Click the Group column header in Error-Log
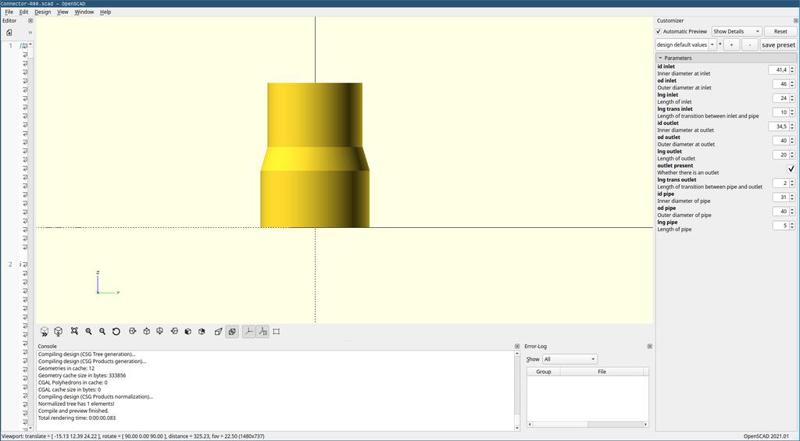This screenshot has width=800, height=441. tap(543, 372)
